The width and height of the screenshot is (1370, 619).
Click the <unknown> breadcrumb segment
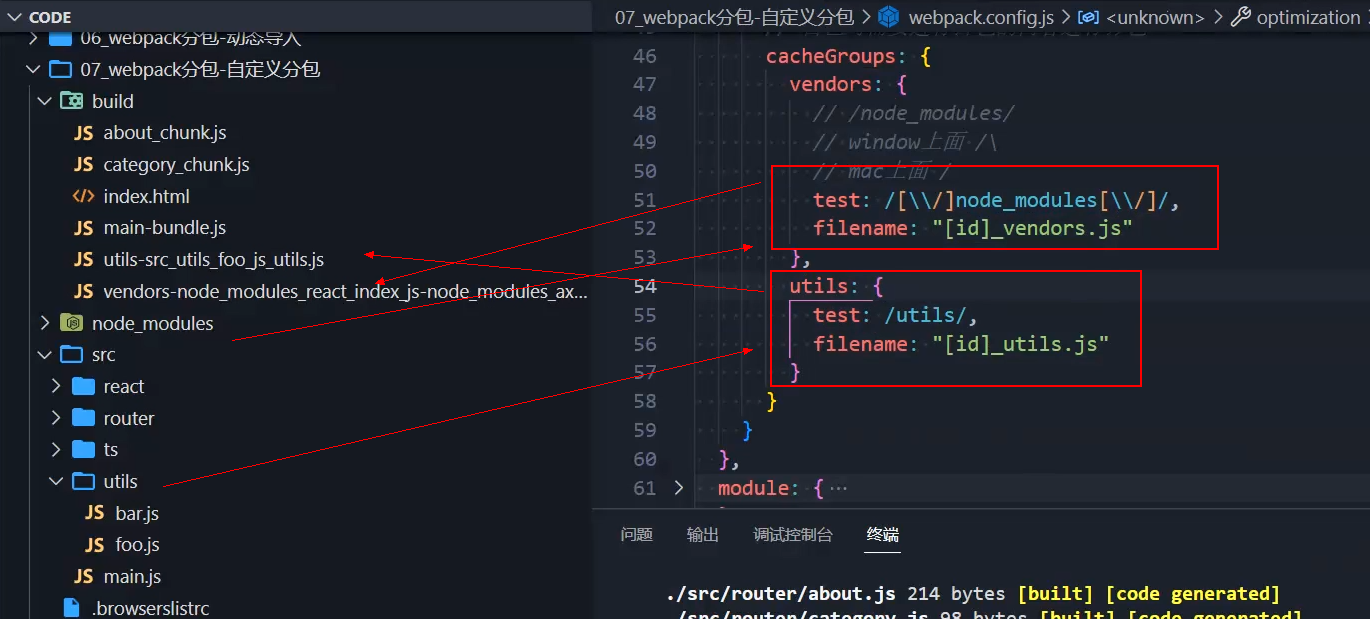[1154, 17]
